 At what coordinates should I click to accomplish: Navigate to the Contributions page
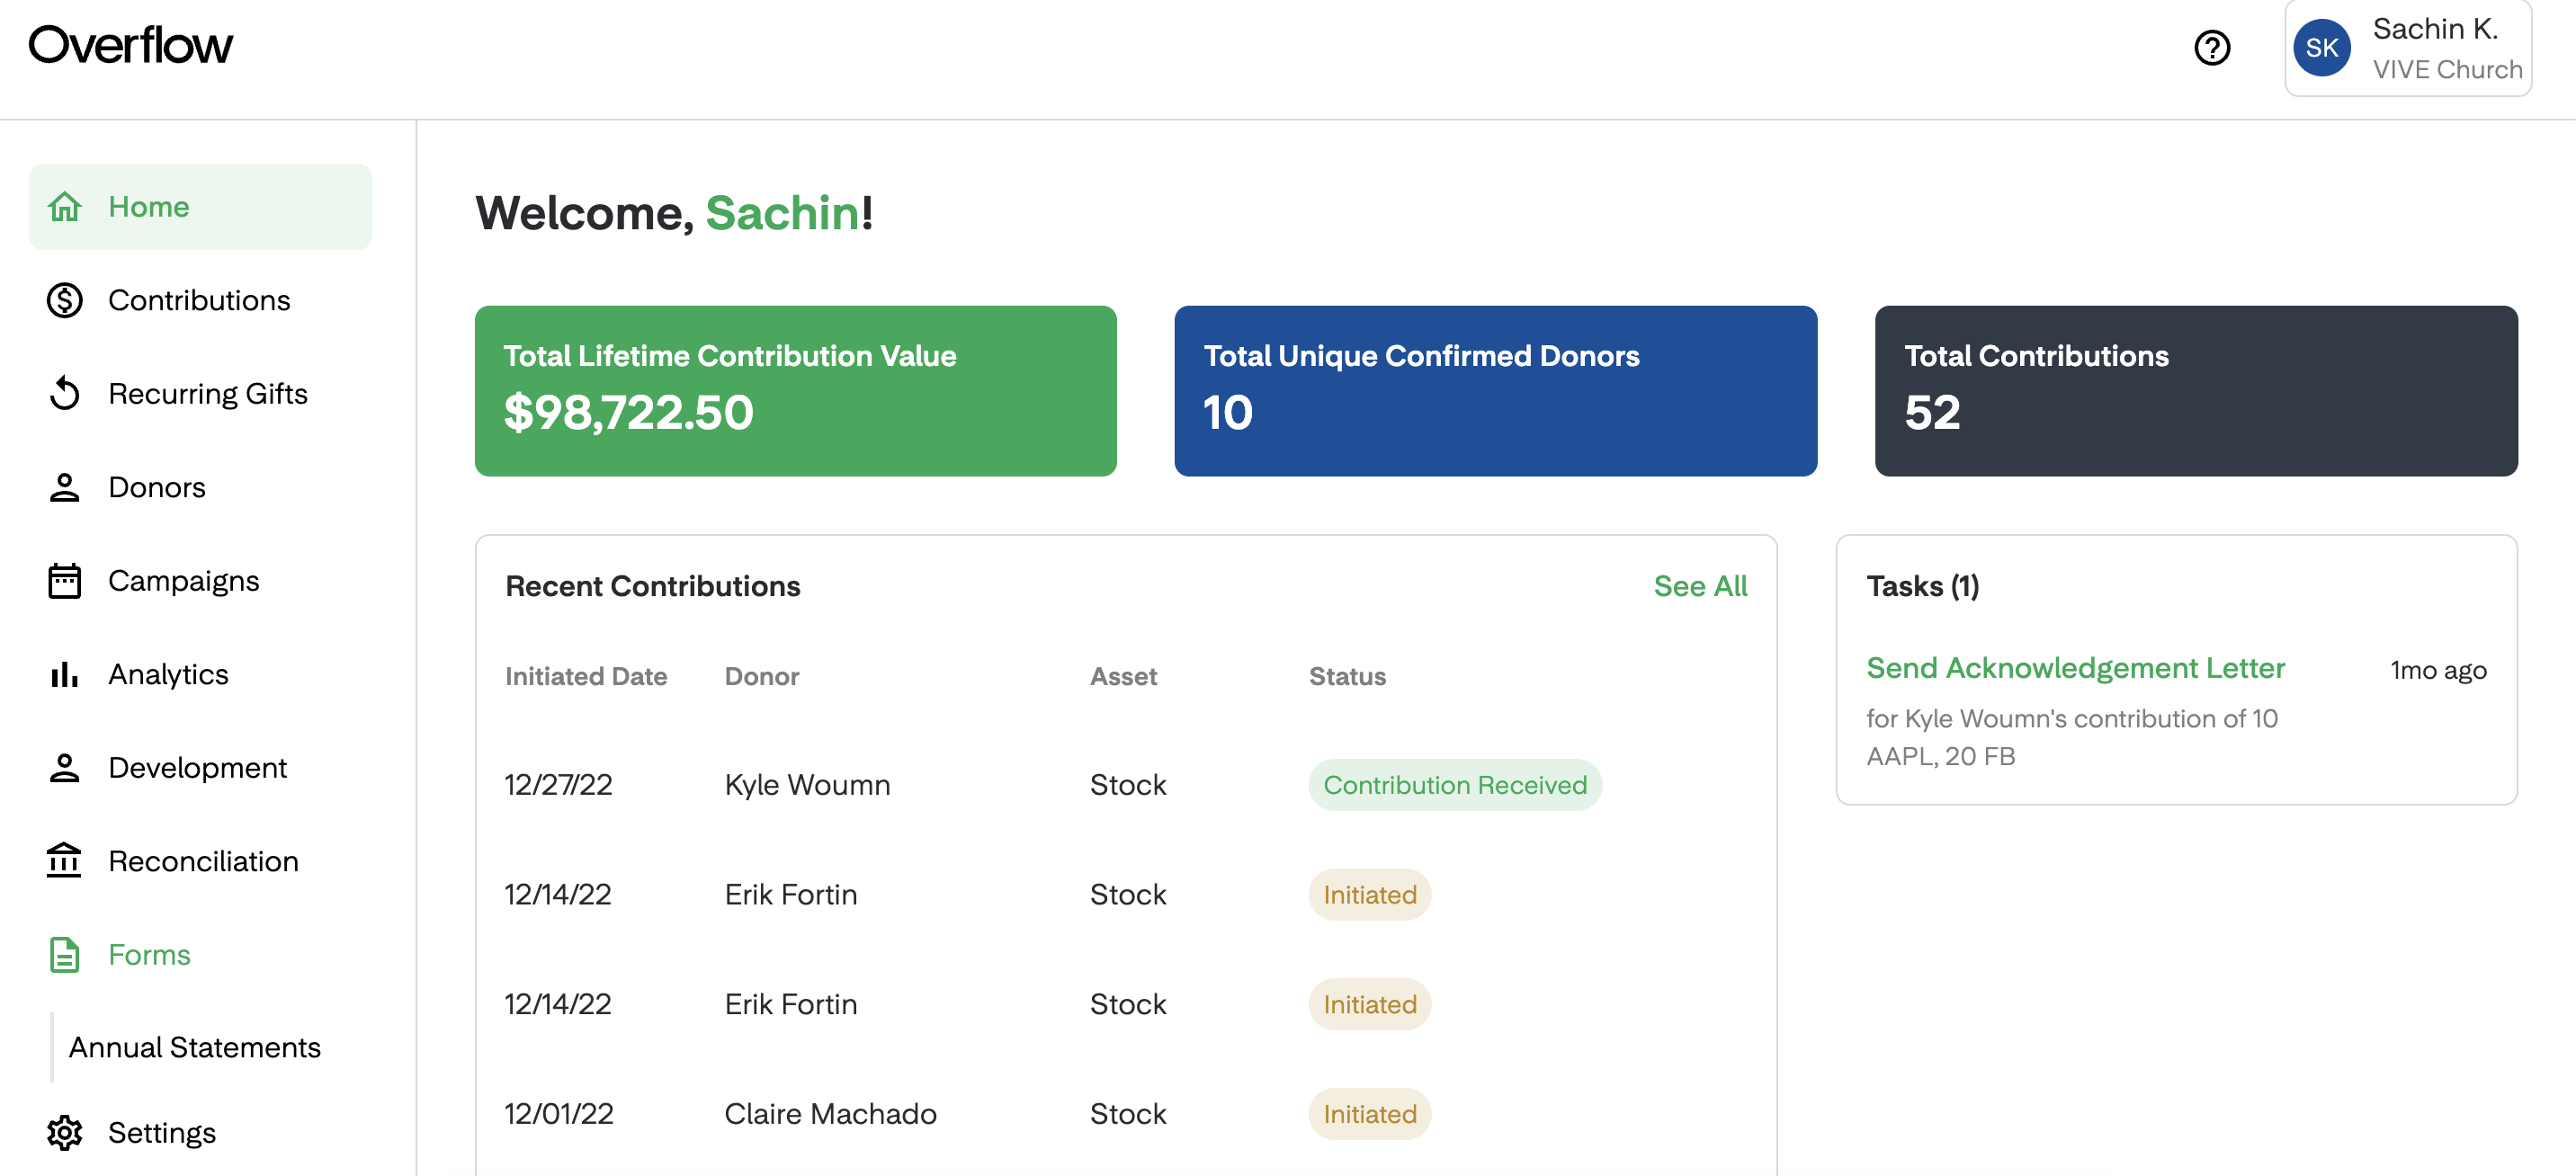tap(199, 300)
